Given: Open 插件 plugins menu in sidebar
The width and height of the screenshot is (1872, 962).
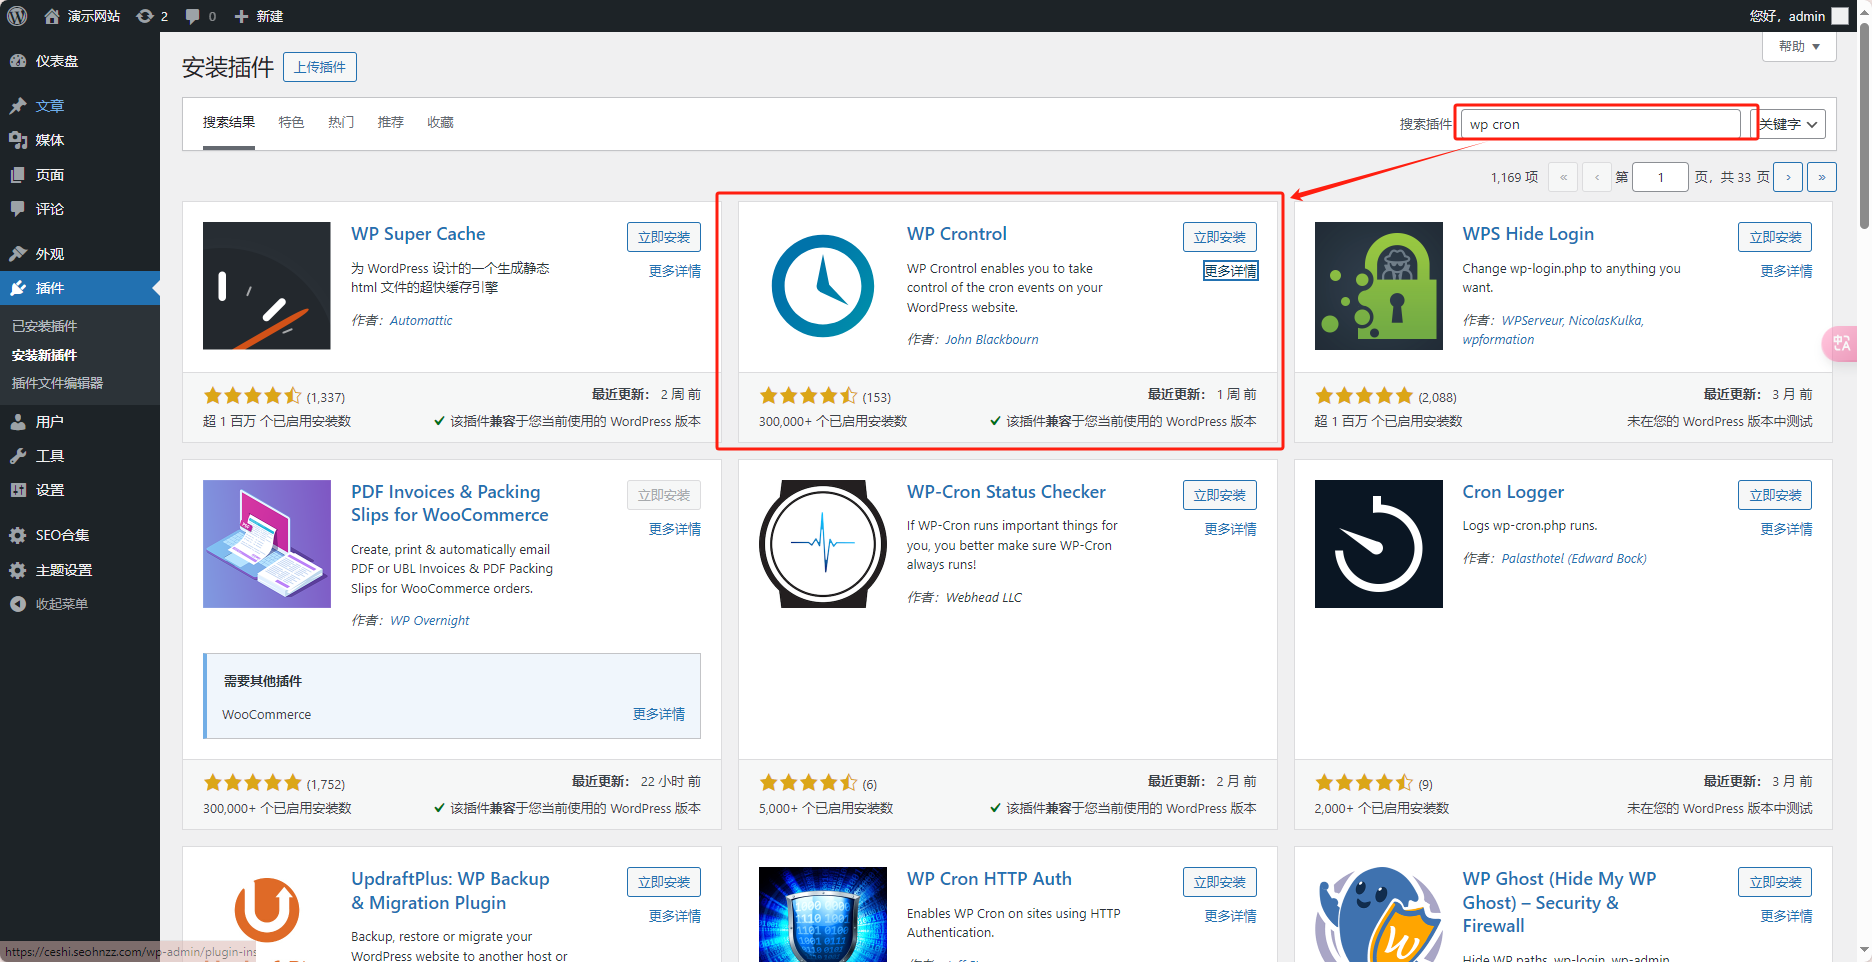Looking at the screenshot, I should tap(80, 288).
